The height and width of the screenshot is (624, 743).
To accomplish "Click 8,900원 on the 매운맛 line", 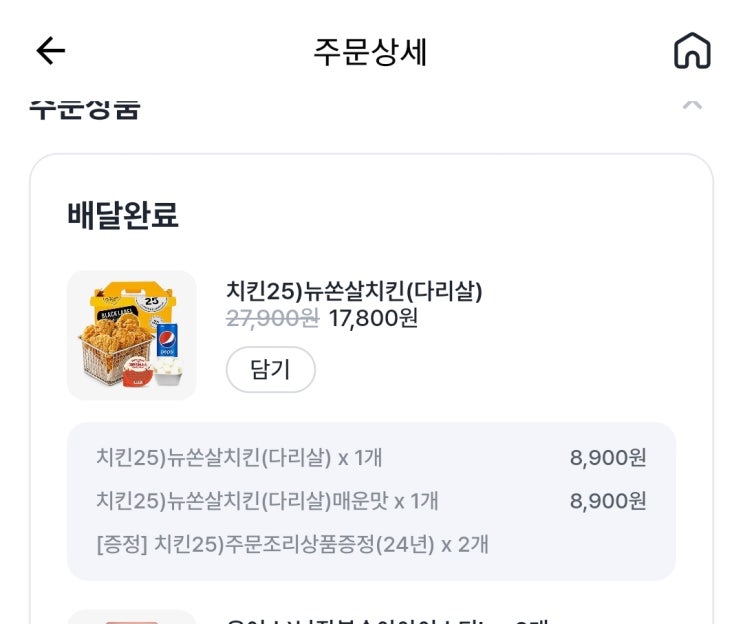I will coord(608,501).
